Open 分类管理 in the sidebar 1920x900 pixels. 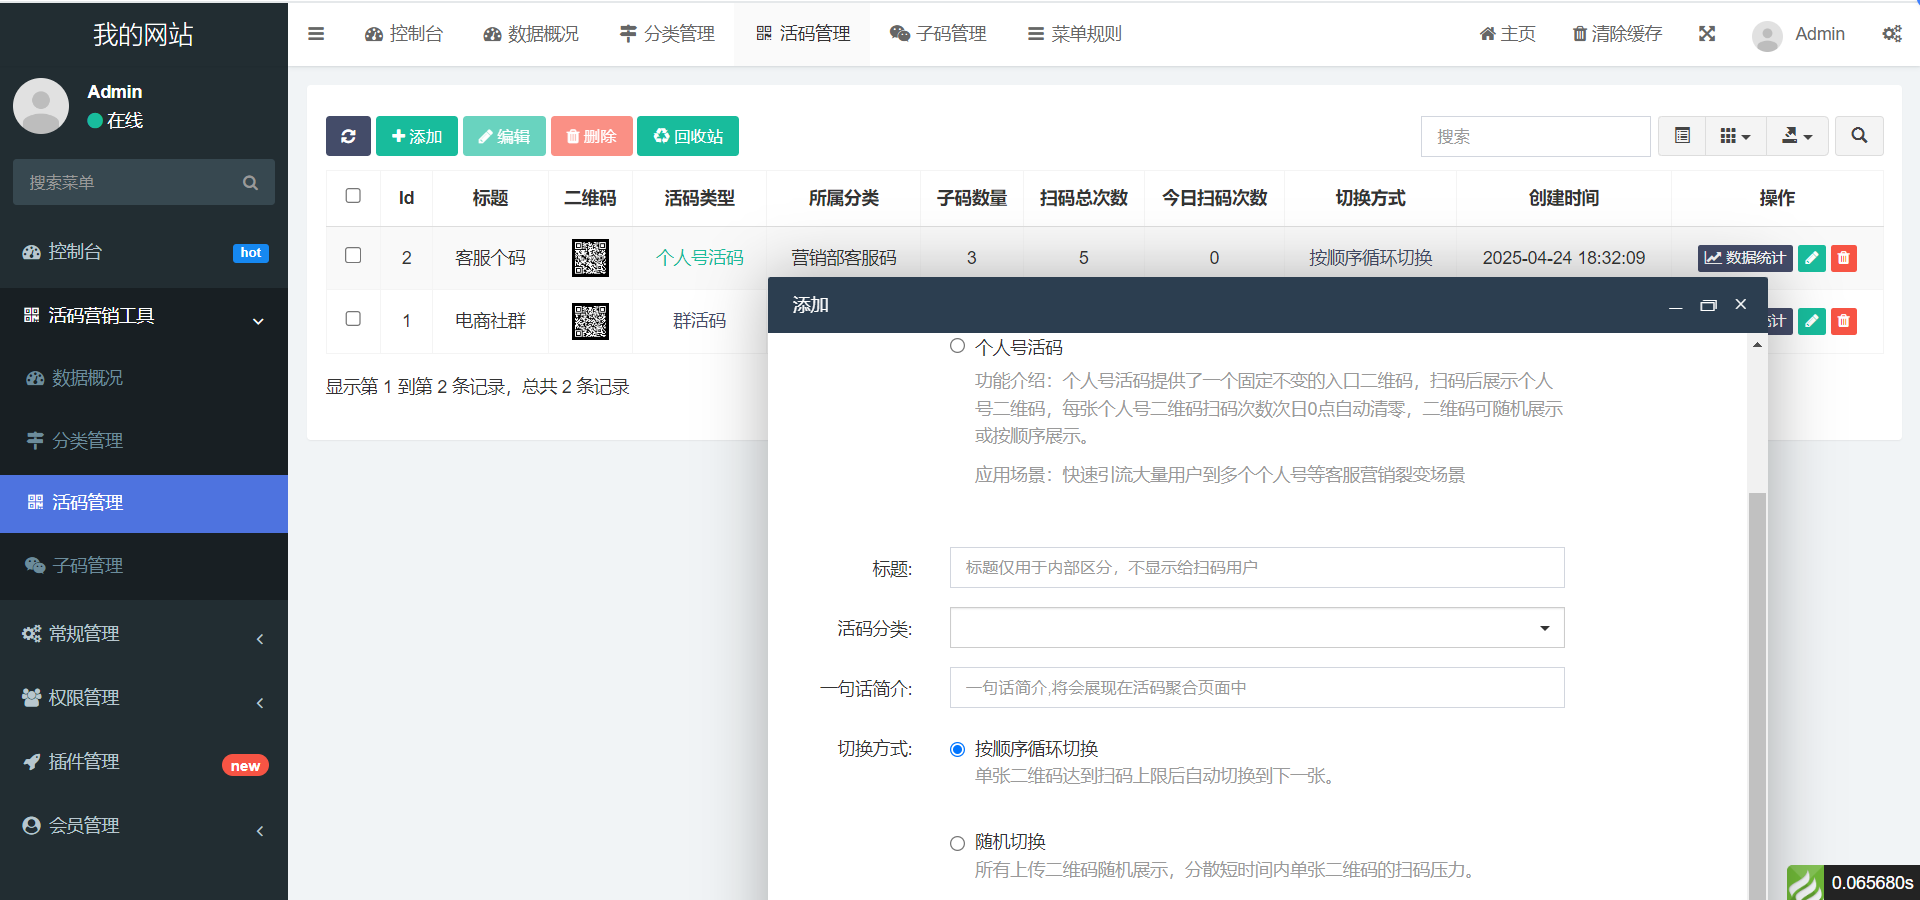click(144, 441)
